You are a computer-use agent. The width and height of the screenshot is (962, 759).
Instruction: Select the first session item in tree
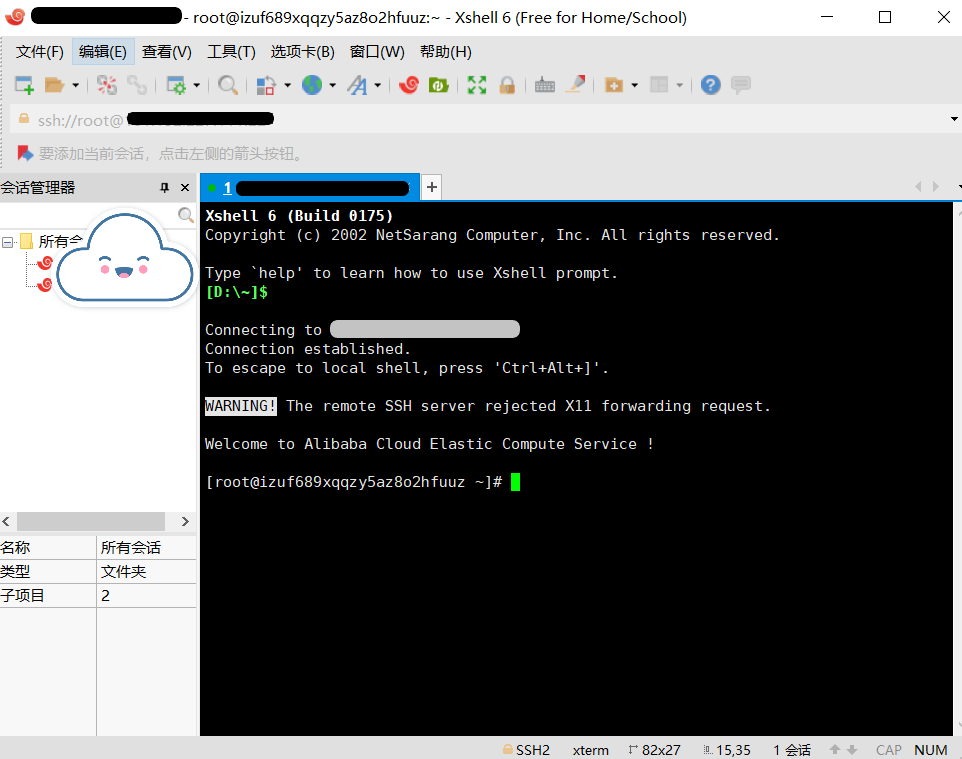tap(45, 263)
